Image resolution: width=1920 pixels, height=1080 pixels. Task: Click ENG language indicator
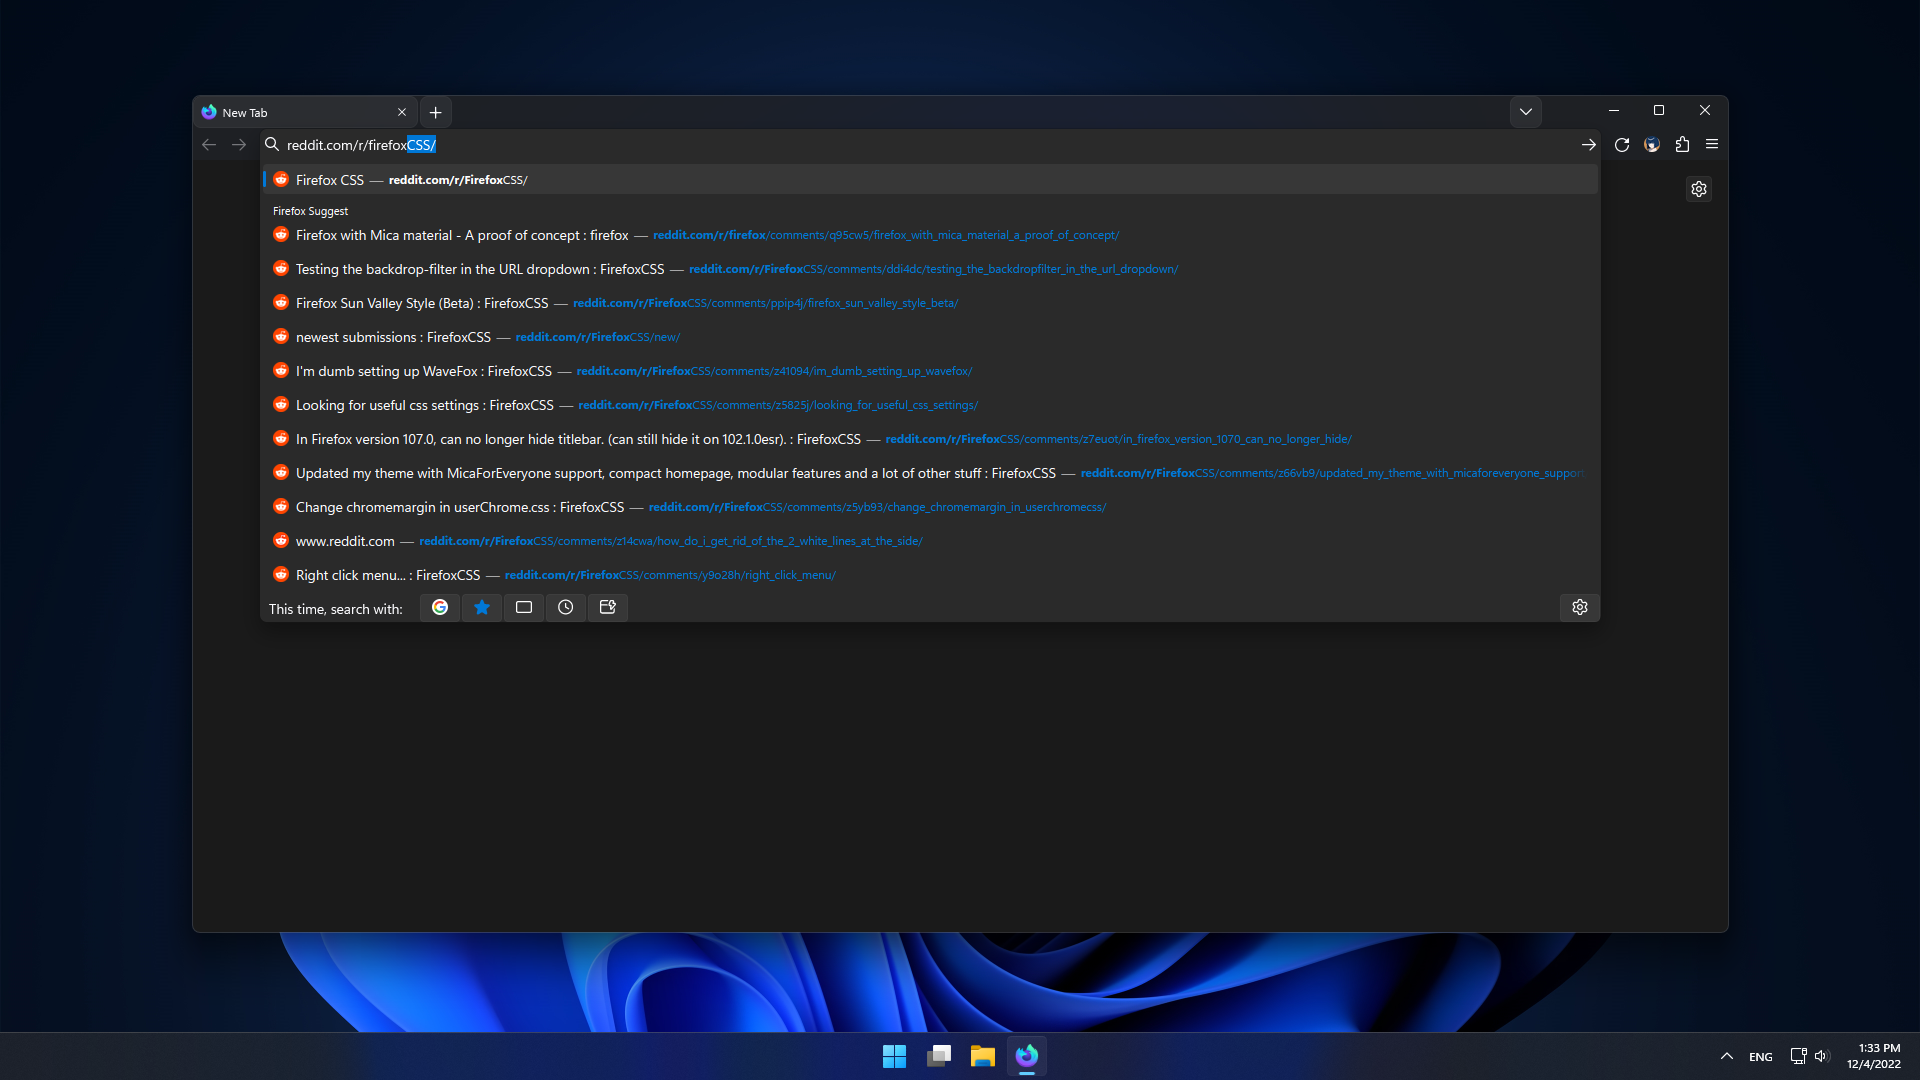(1761, 1056)
